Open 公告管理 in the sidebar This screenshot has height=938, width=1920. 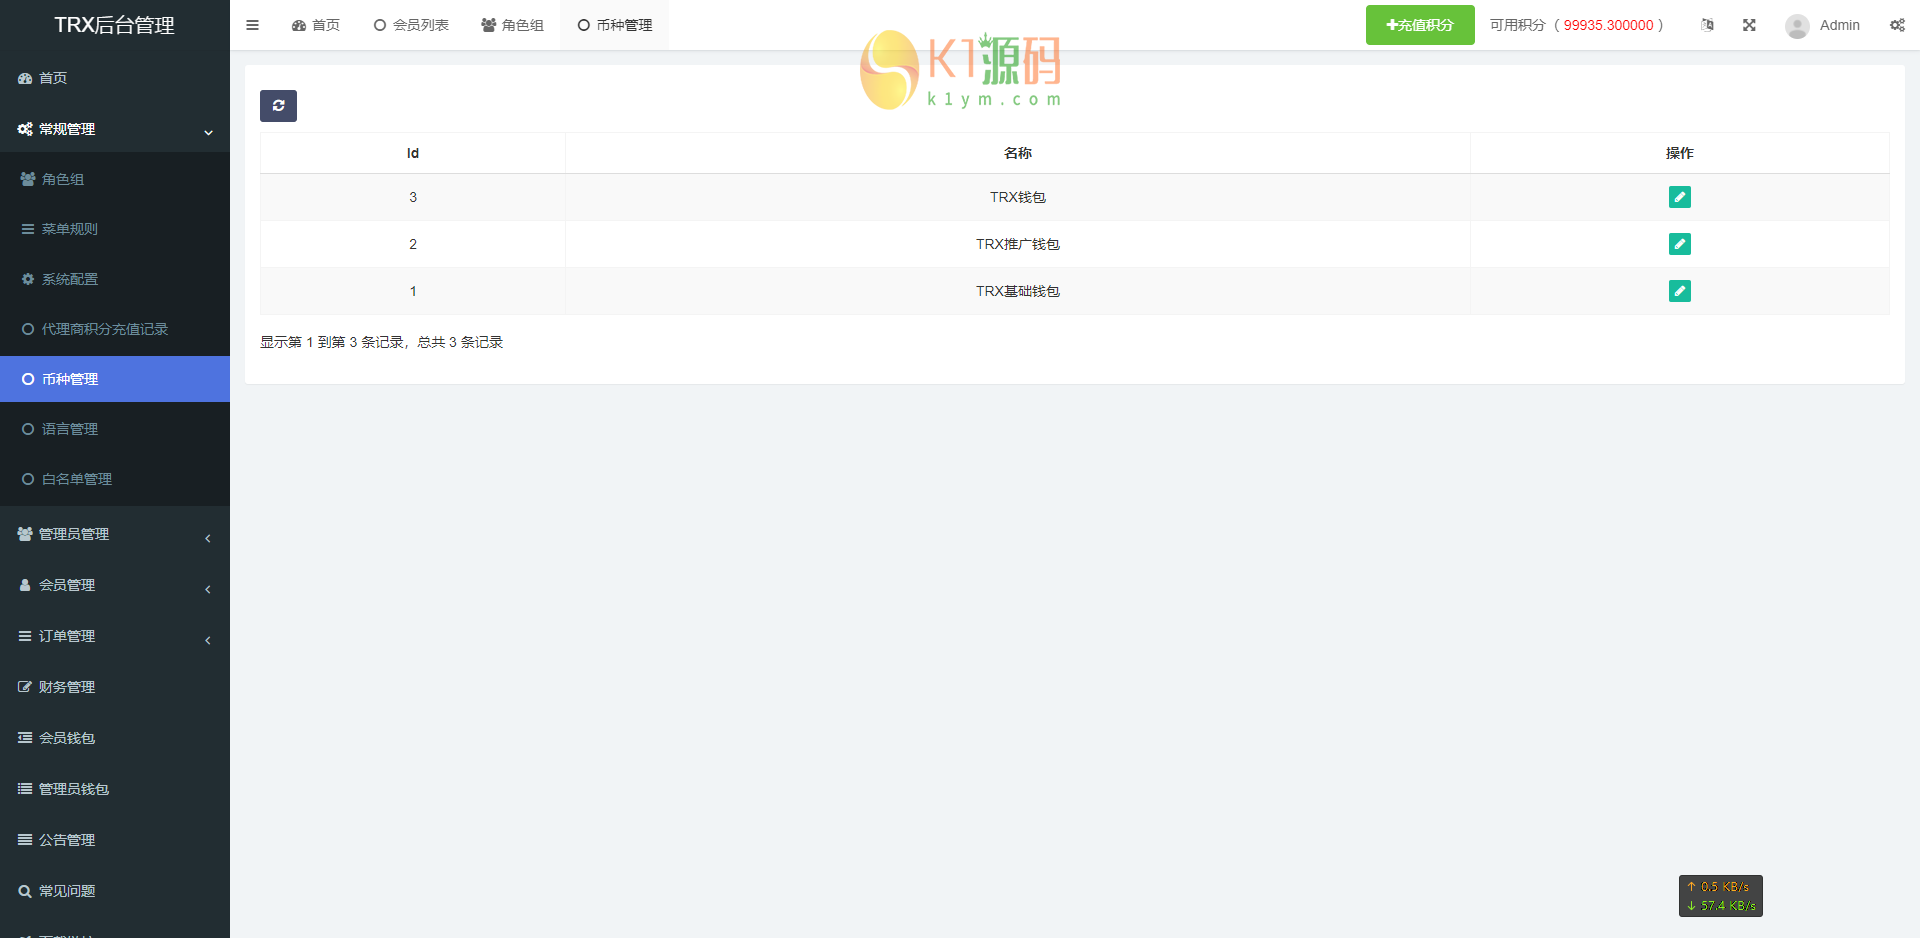tap(115, 840)
